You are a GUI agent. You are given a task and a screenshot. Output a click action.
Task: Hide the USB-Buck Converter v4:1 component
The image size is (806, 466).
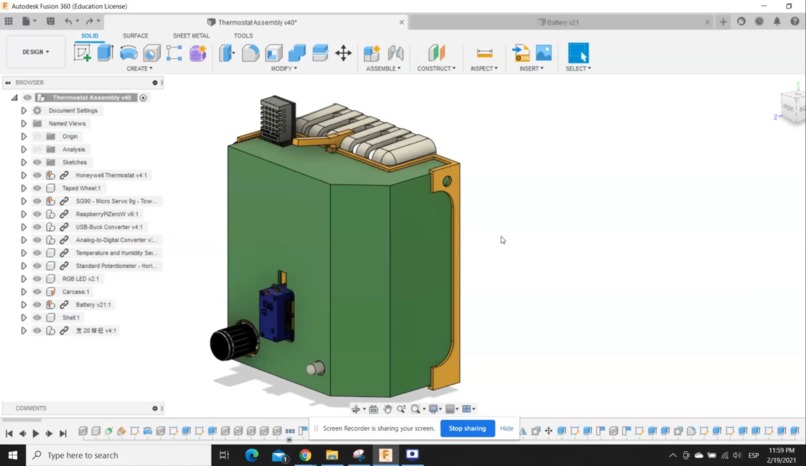pyautogui.click(x=37, y=227)
